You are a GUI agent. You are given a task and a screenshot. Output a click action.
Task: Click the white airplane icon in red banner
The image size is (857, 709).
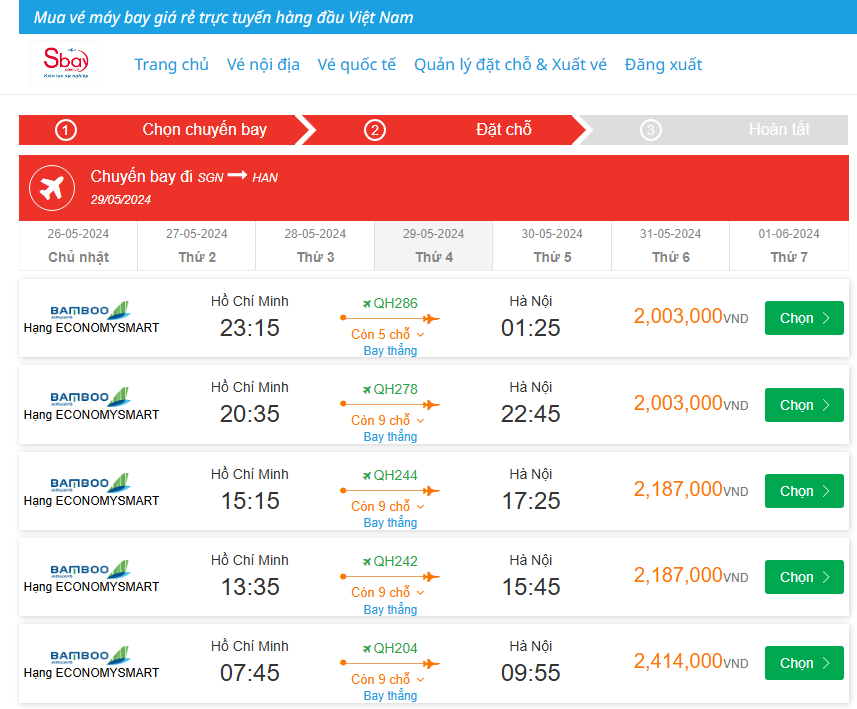coord(52,187)
